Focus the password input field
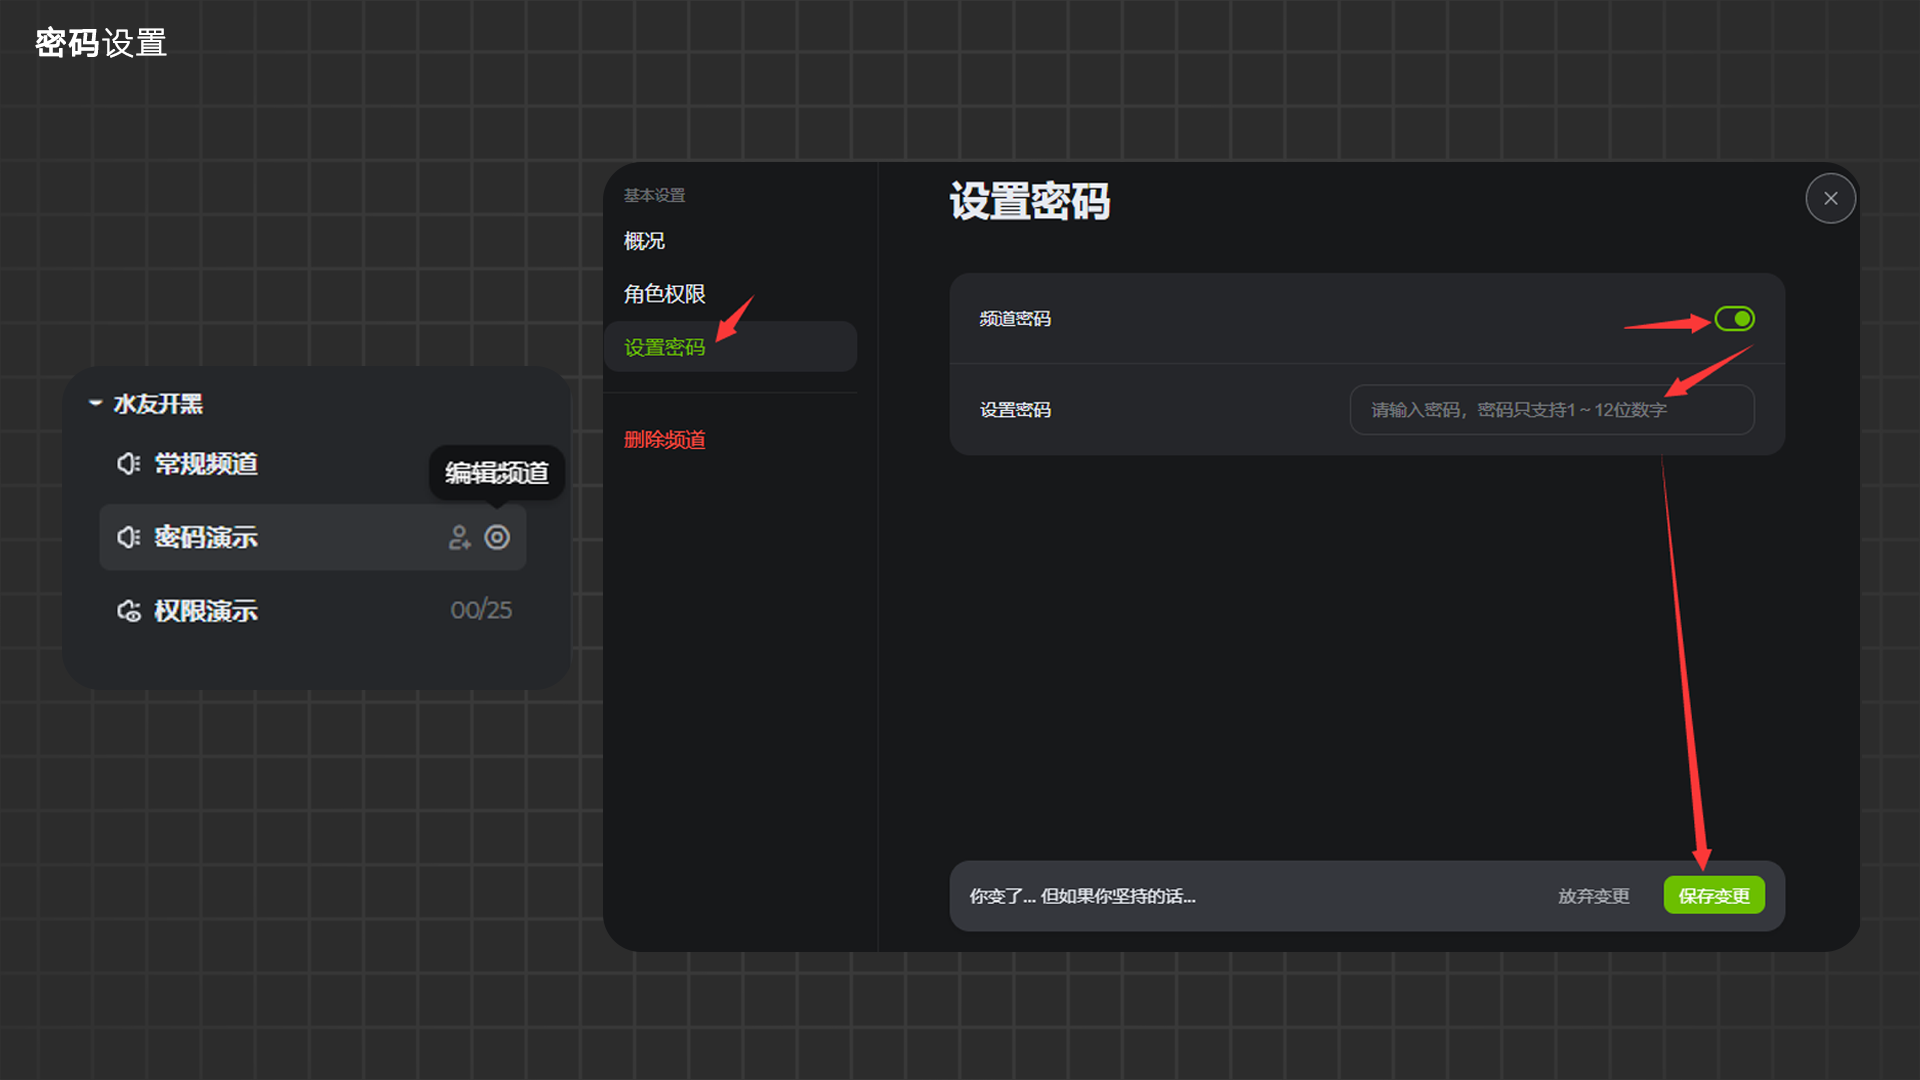 click(x=1550, y=410)
